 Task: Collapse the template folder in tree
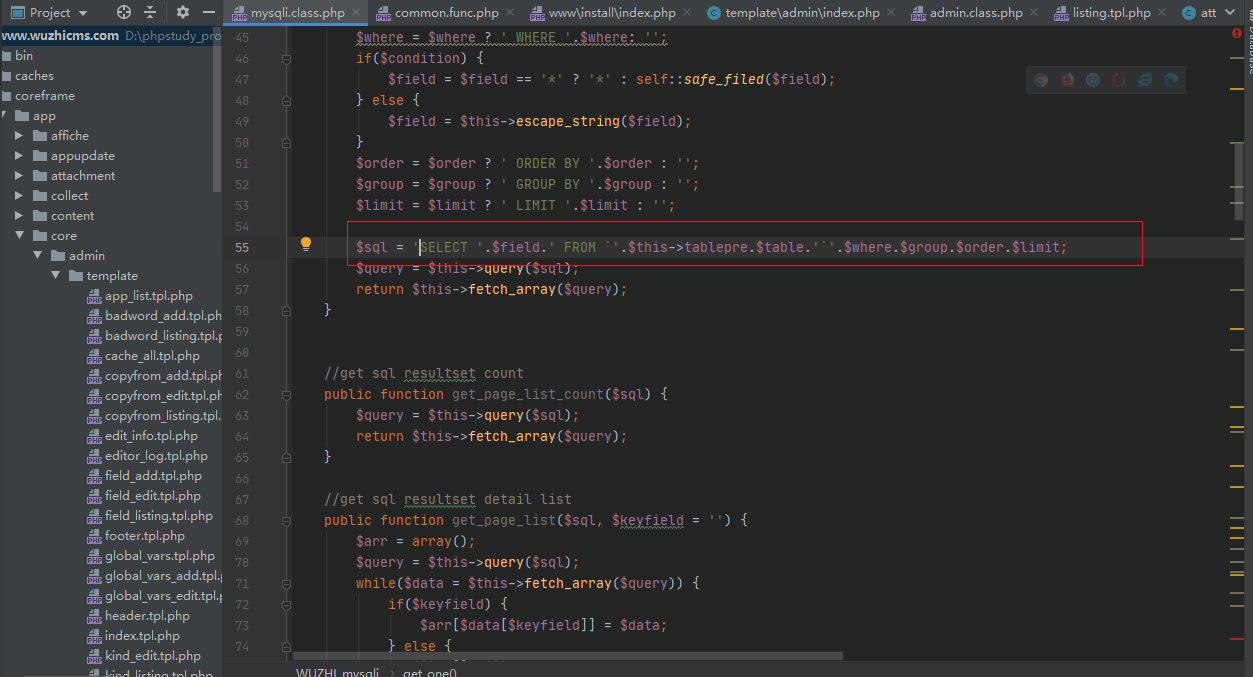pyautogui.click(x=56, y=276)
